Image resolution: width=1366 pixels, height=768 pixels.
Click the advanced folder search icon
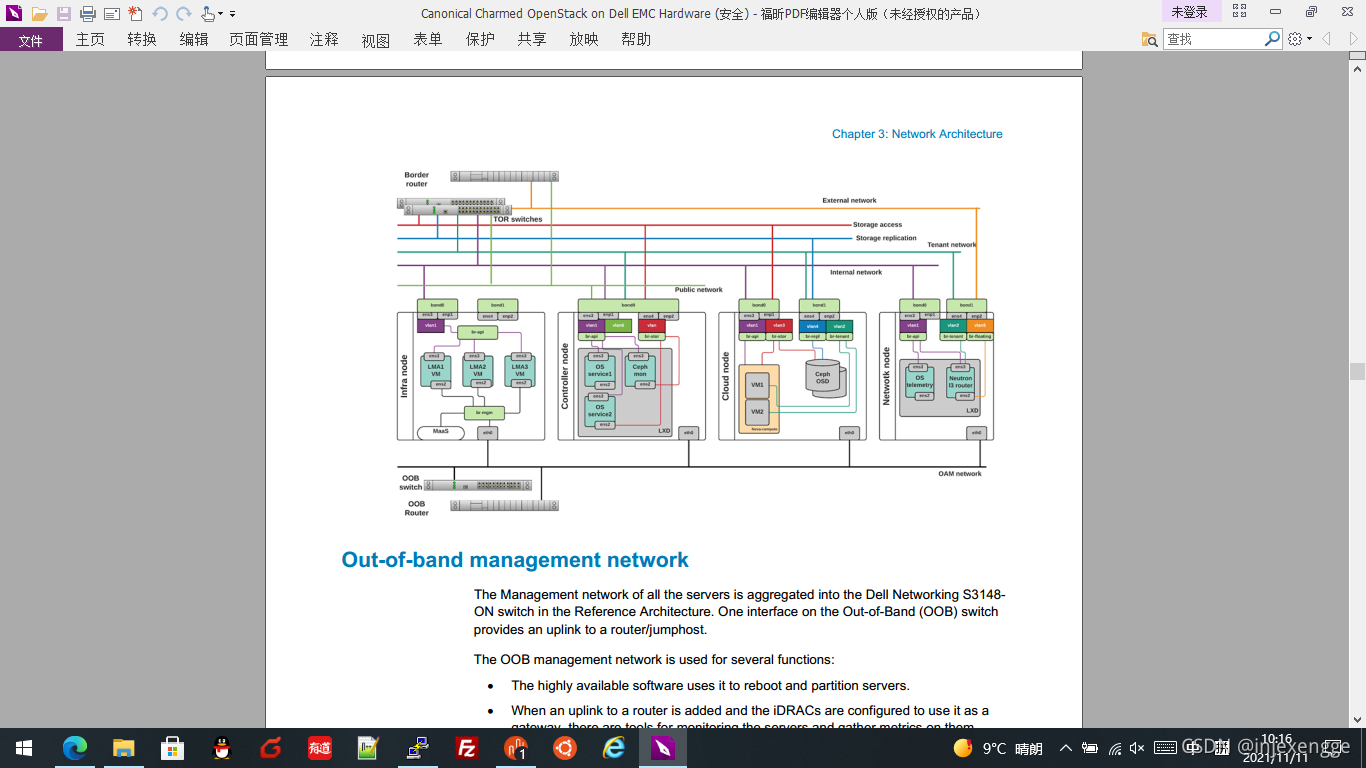[1150, 39]
